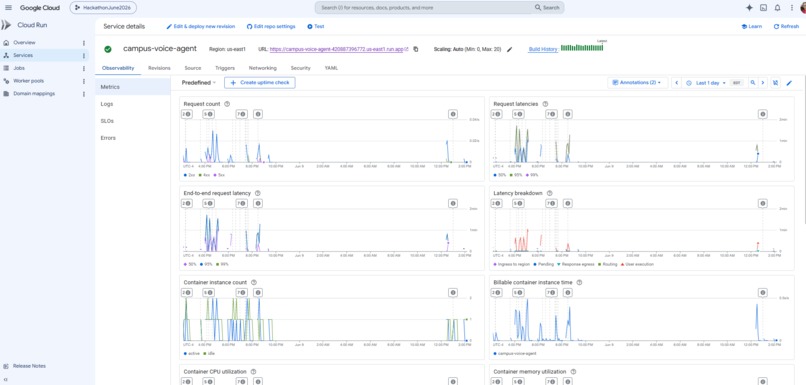
Task: Click Edit & deploy new revision
Action: (x=200, y=27)
